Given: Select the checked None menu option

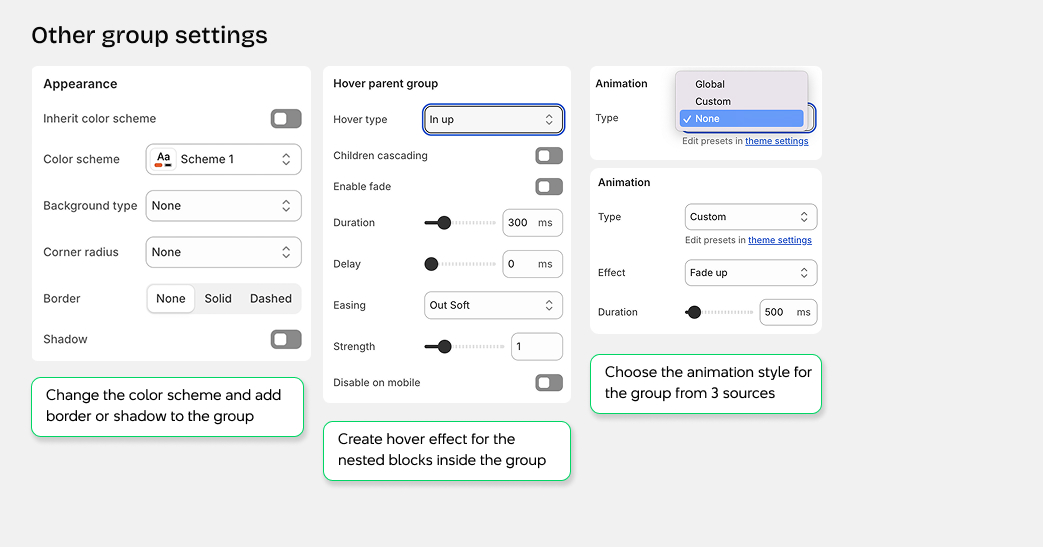Looking at the screenshot, I should point(741,119).
